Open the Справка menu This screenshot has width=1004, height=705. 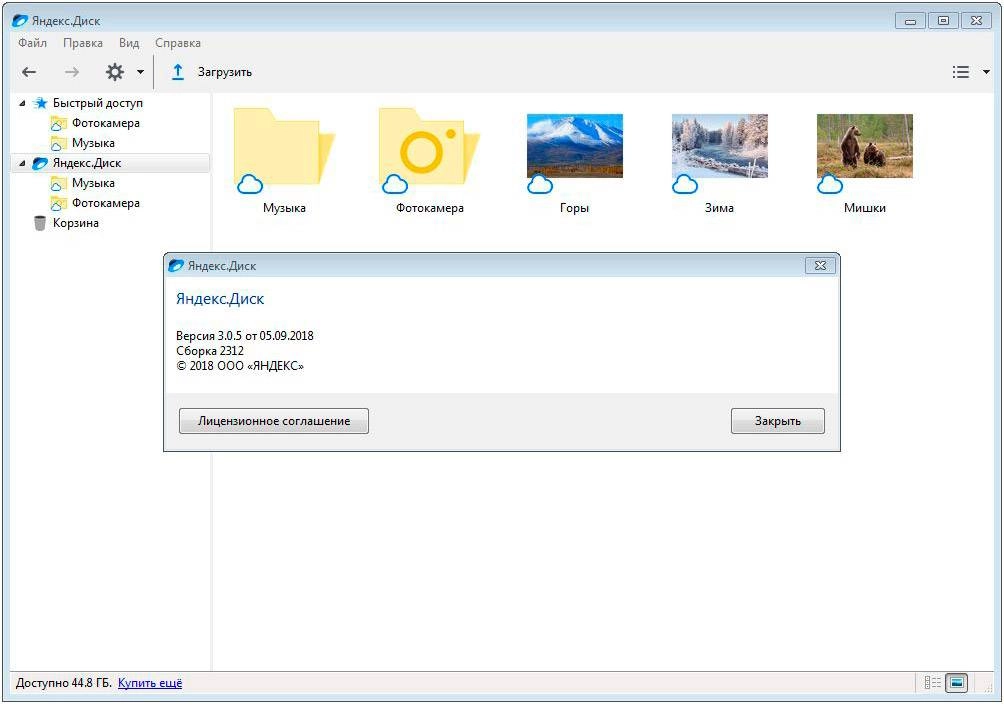pyautogui.click(x=177, y=43)
